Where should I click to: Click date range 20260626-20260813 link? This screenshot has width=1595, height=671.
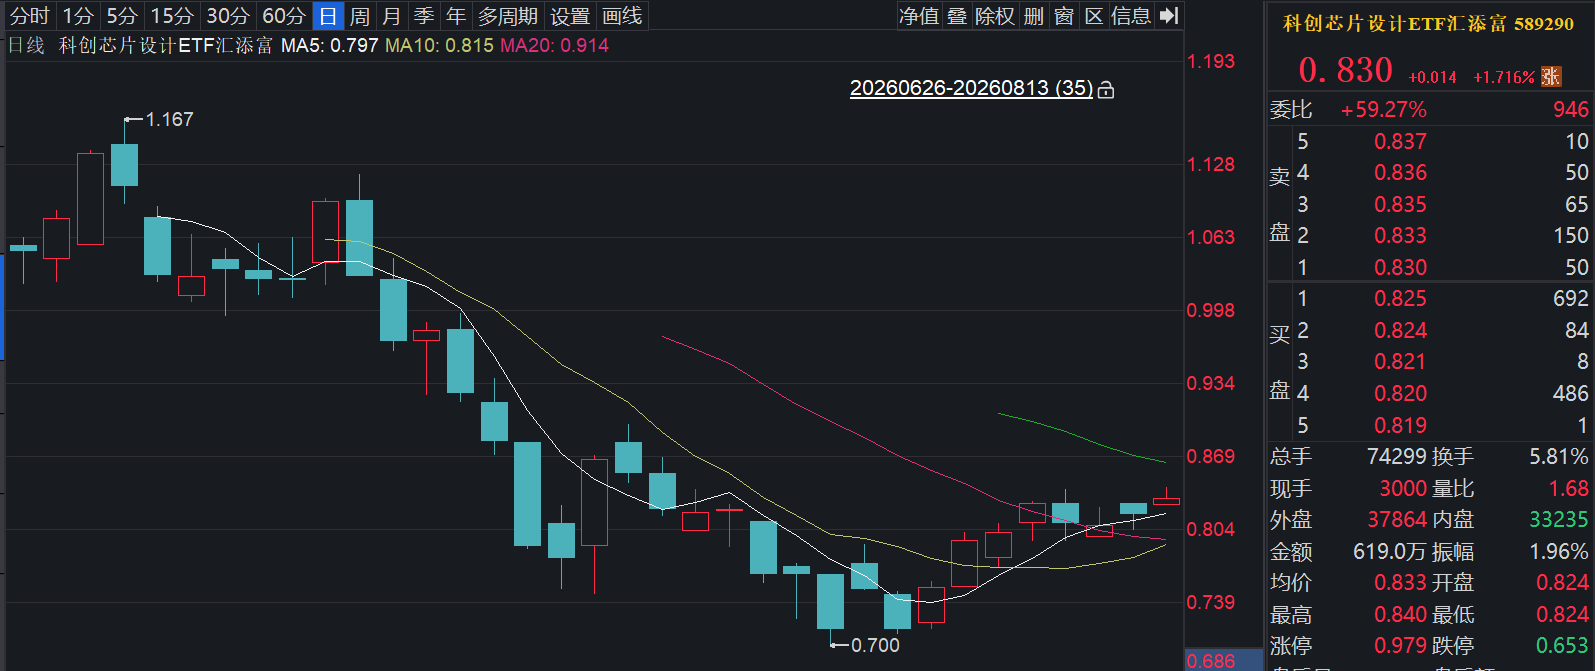click(x=971, y=88)
